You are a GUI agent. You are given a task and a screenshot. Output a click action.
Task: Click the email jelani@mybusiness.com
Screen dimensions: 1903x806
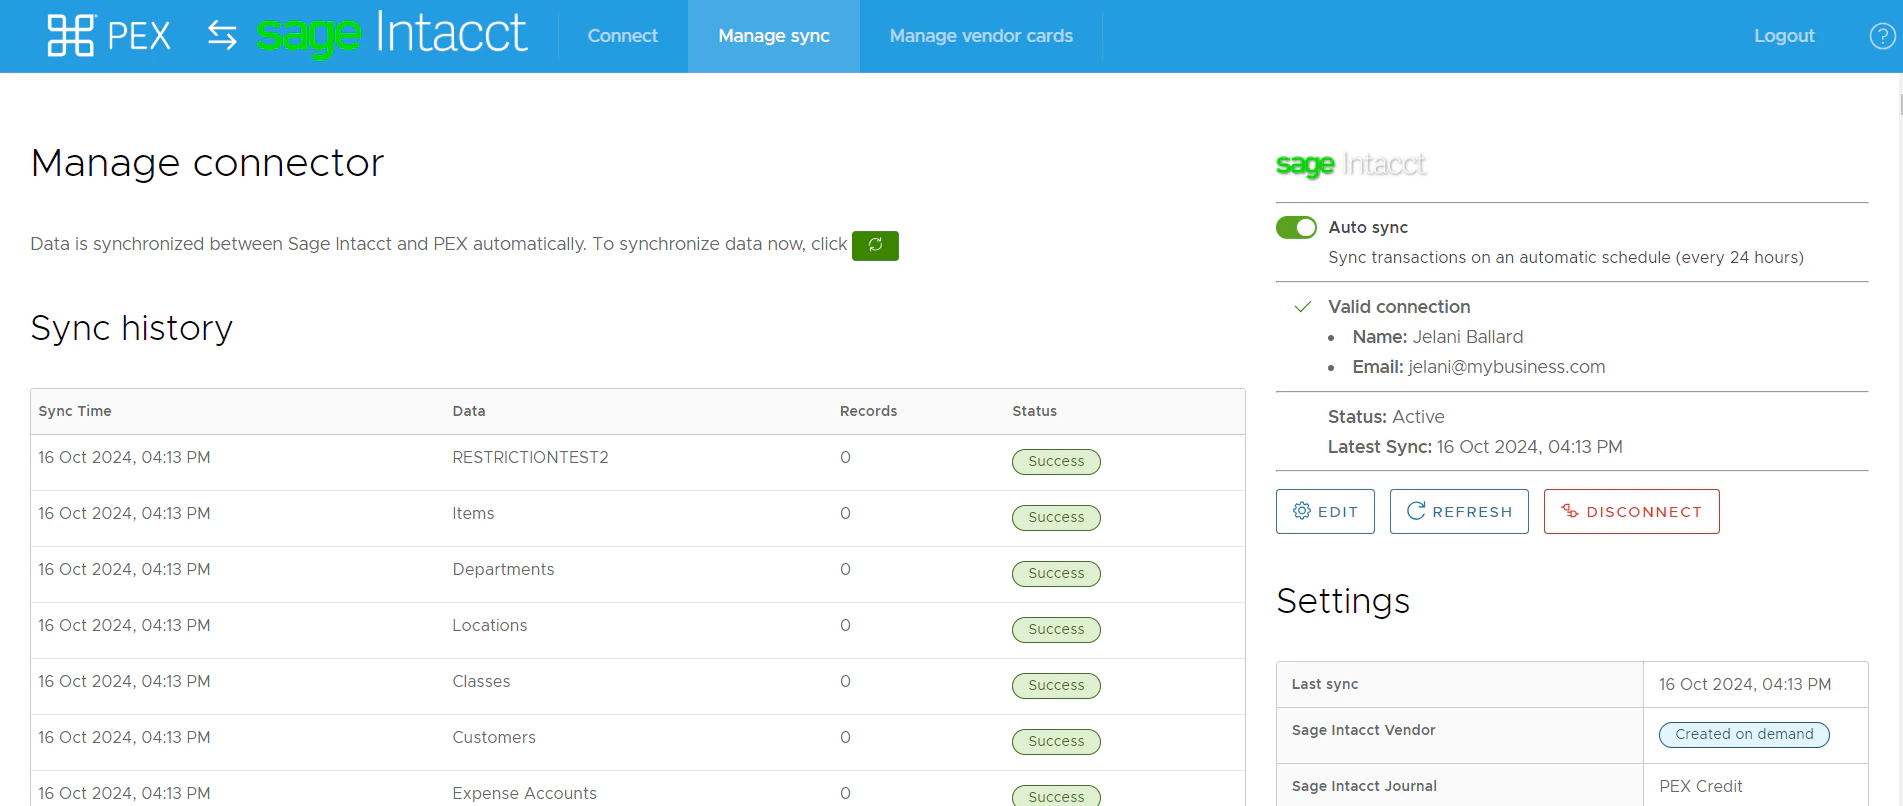tap(1507, 367)
